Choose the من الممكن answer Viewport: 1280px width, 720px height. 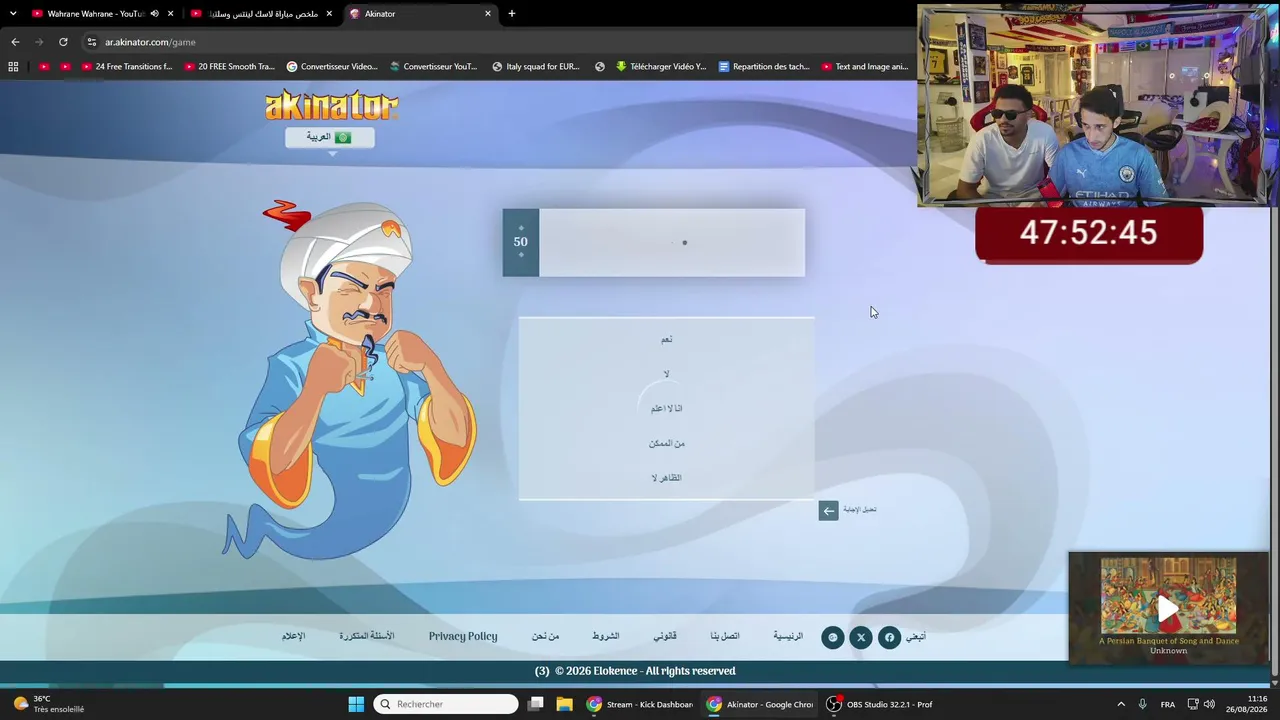(x=666, y=443)
